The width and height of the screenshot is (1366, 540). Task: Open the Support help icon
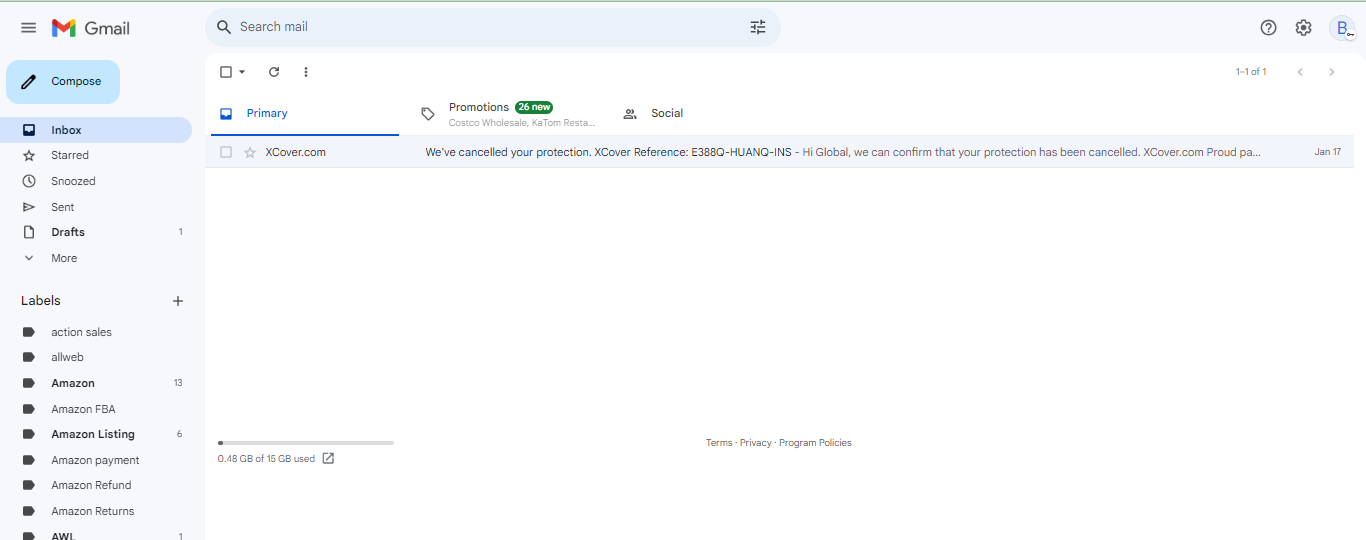click(x=1268, y=28)
